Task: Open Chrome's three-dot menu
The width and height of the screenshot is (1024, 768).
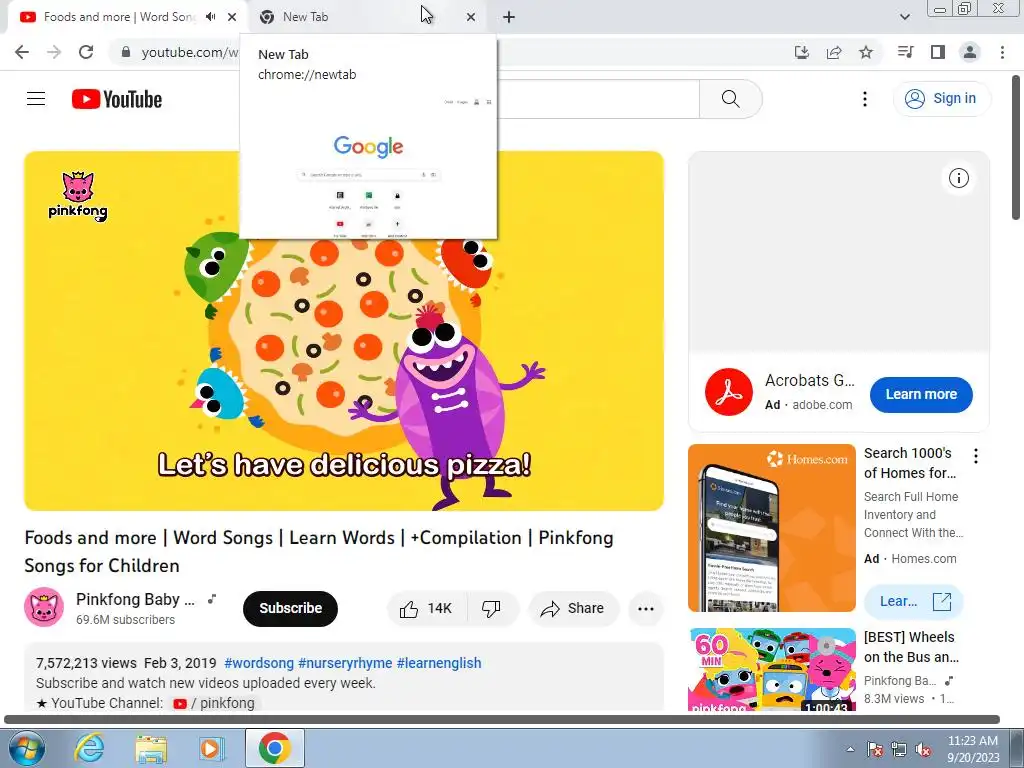Action: (x=1002, y=52)
